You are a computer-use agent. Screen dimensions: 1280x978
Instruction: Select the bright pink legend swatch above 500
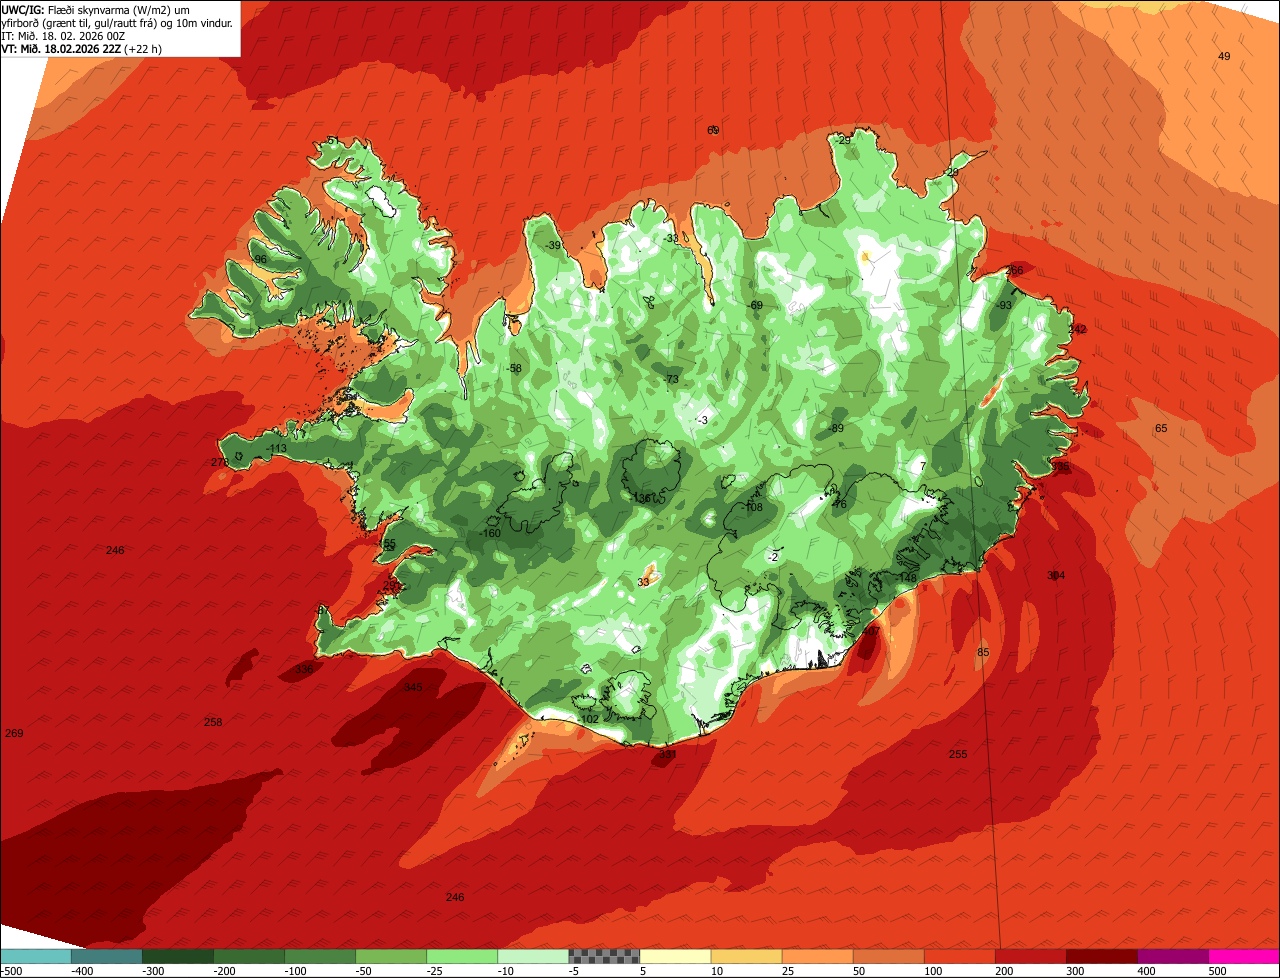[x=1244, y=956]
